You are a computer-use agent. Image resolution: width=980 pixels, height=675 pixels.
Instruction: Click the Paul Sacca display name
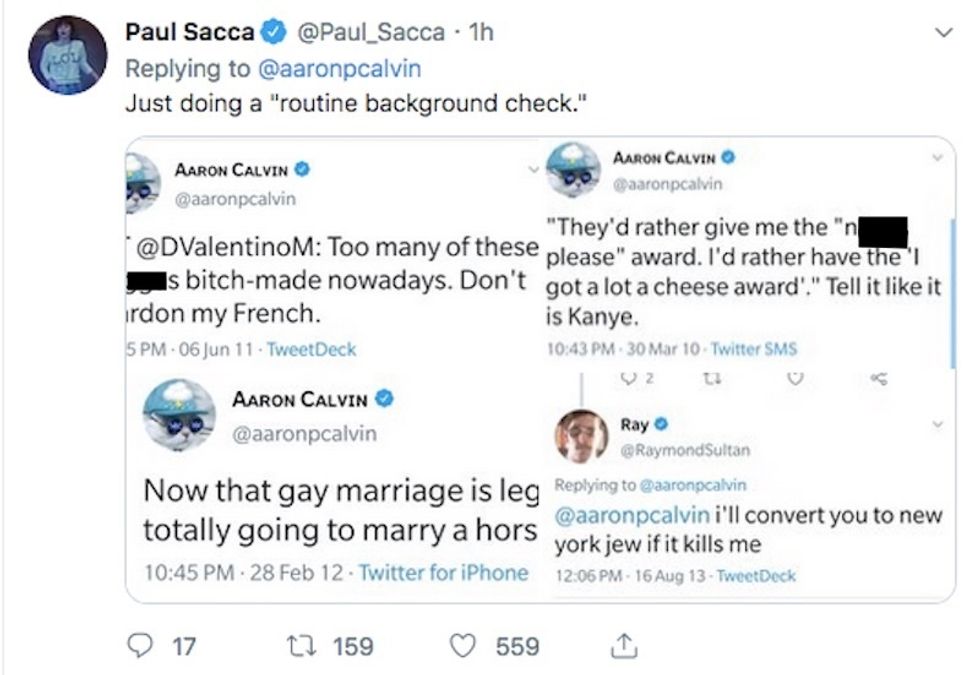[189, 33]
